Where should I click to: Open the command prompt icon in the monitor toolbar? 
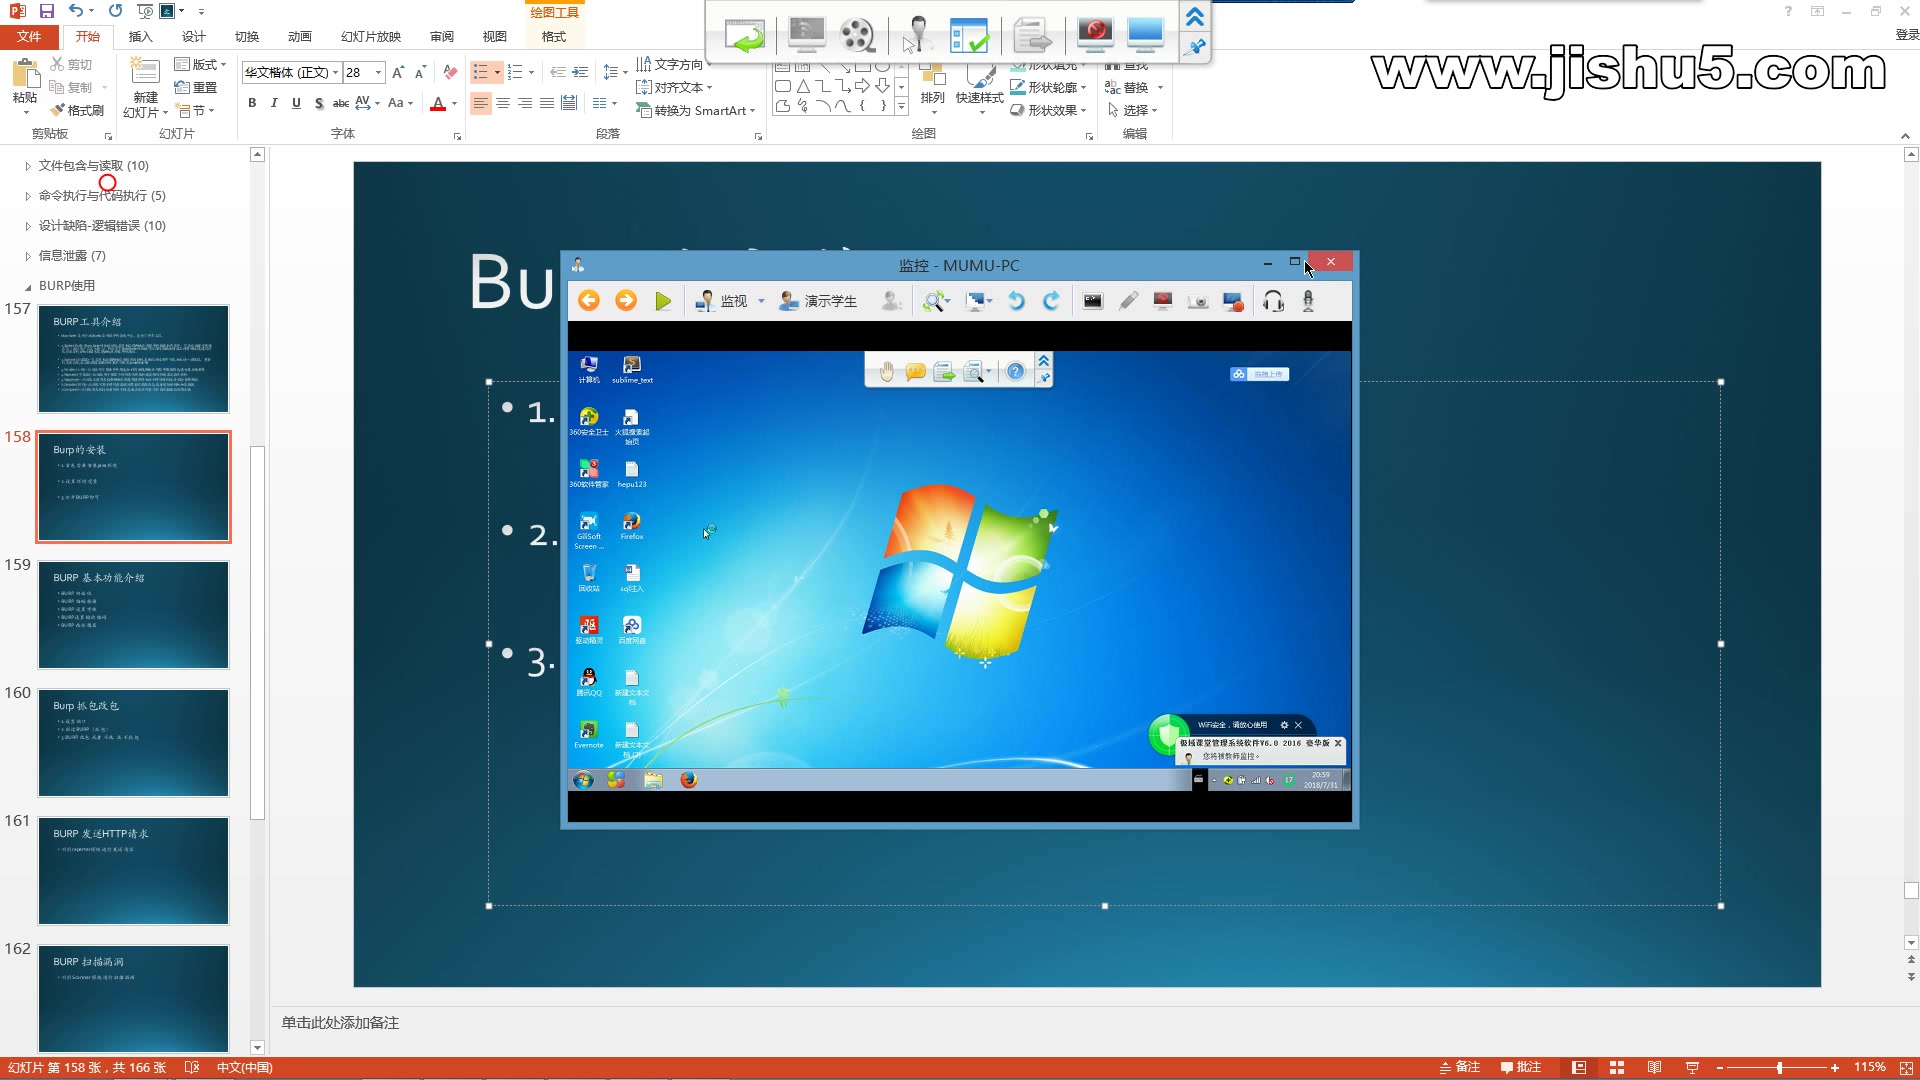coord(1093,301)
